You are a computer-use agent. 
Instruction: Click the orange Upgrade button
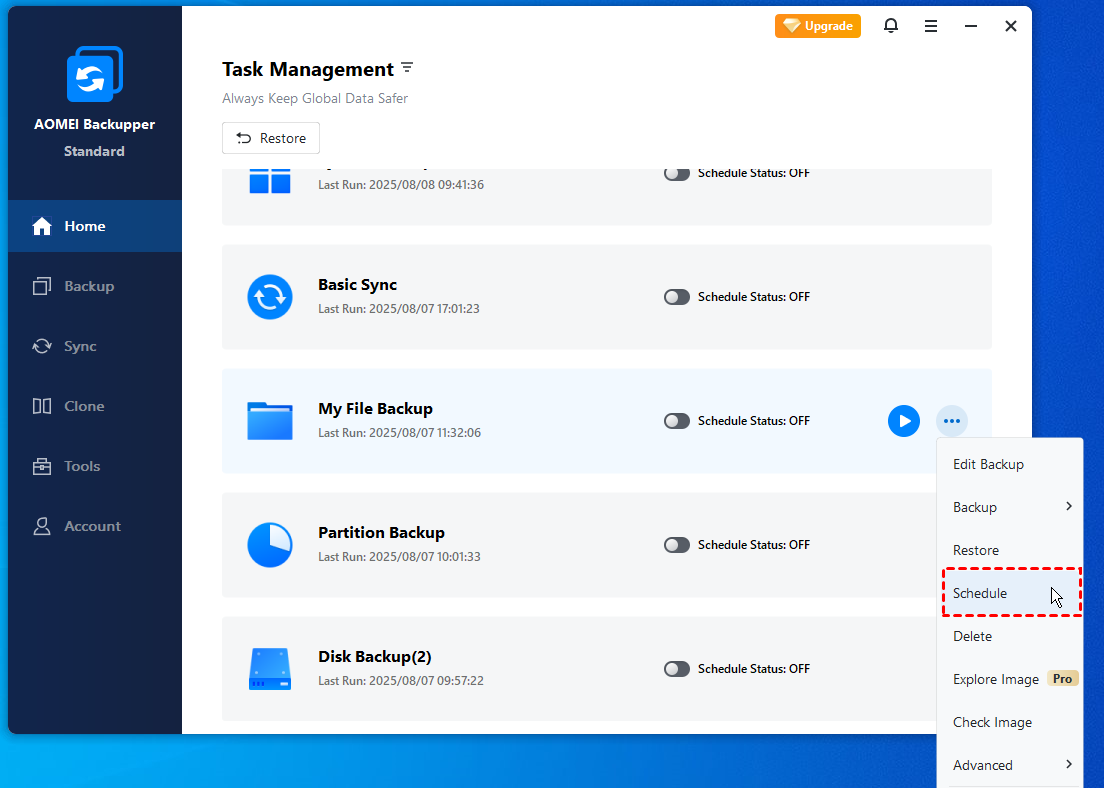pyautogui.click(x=818, y=26)
